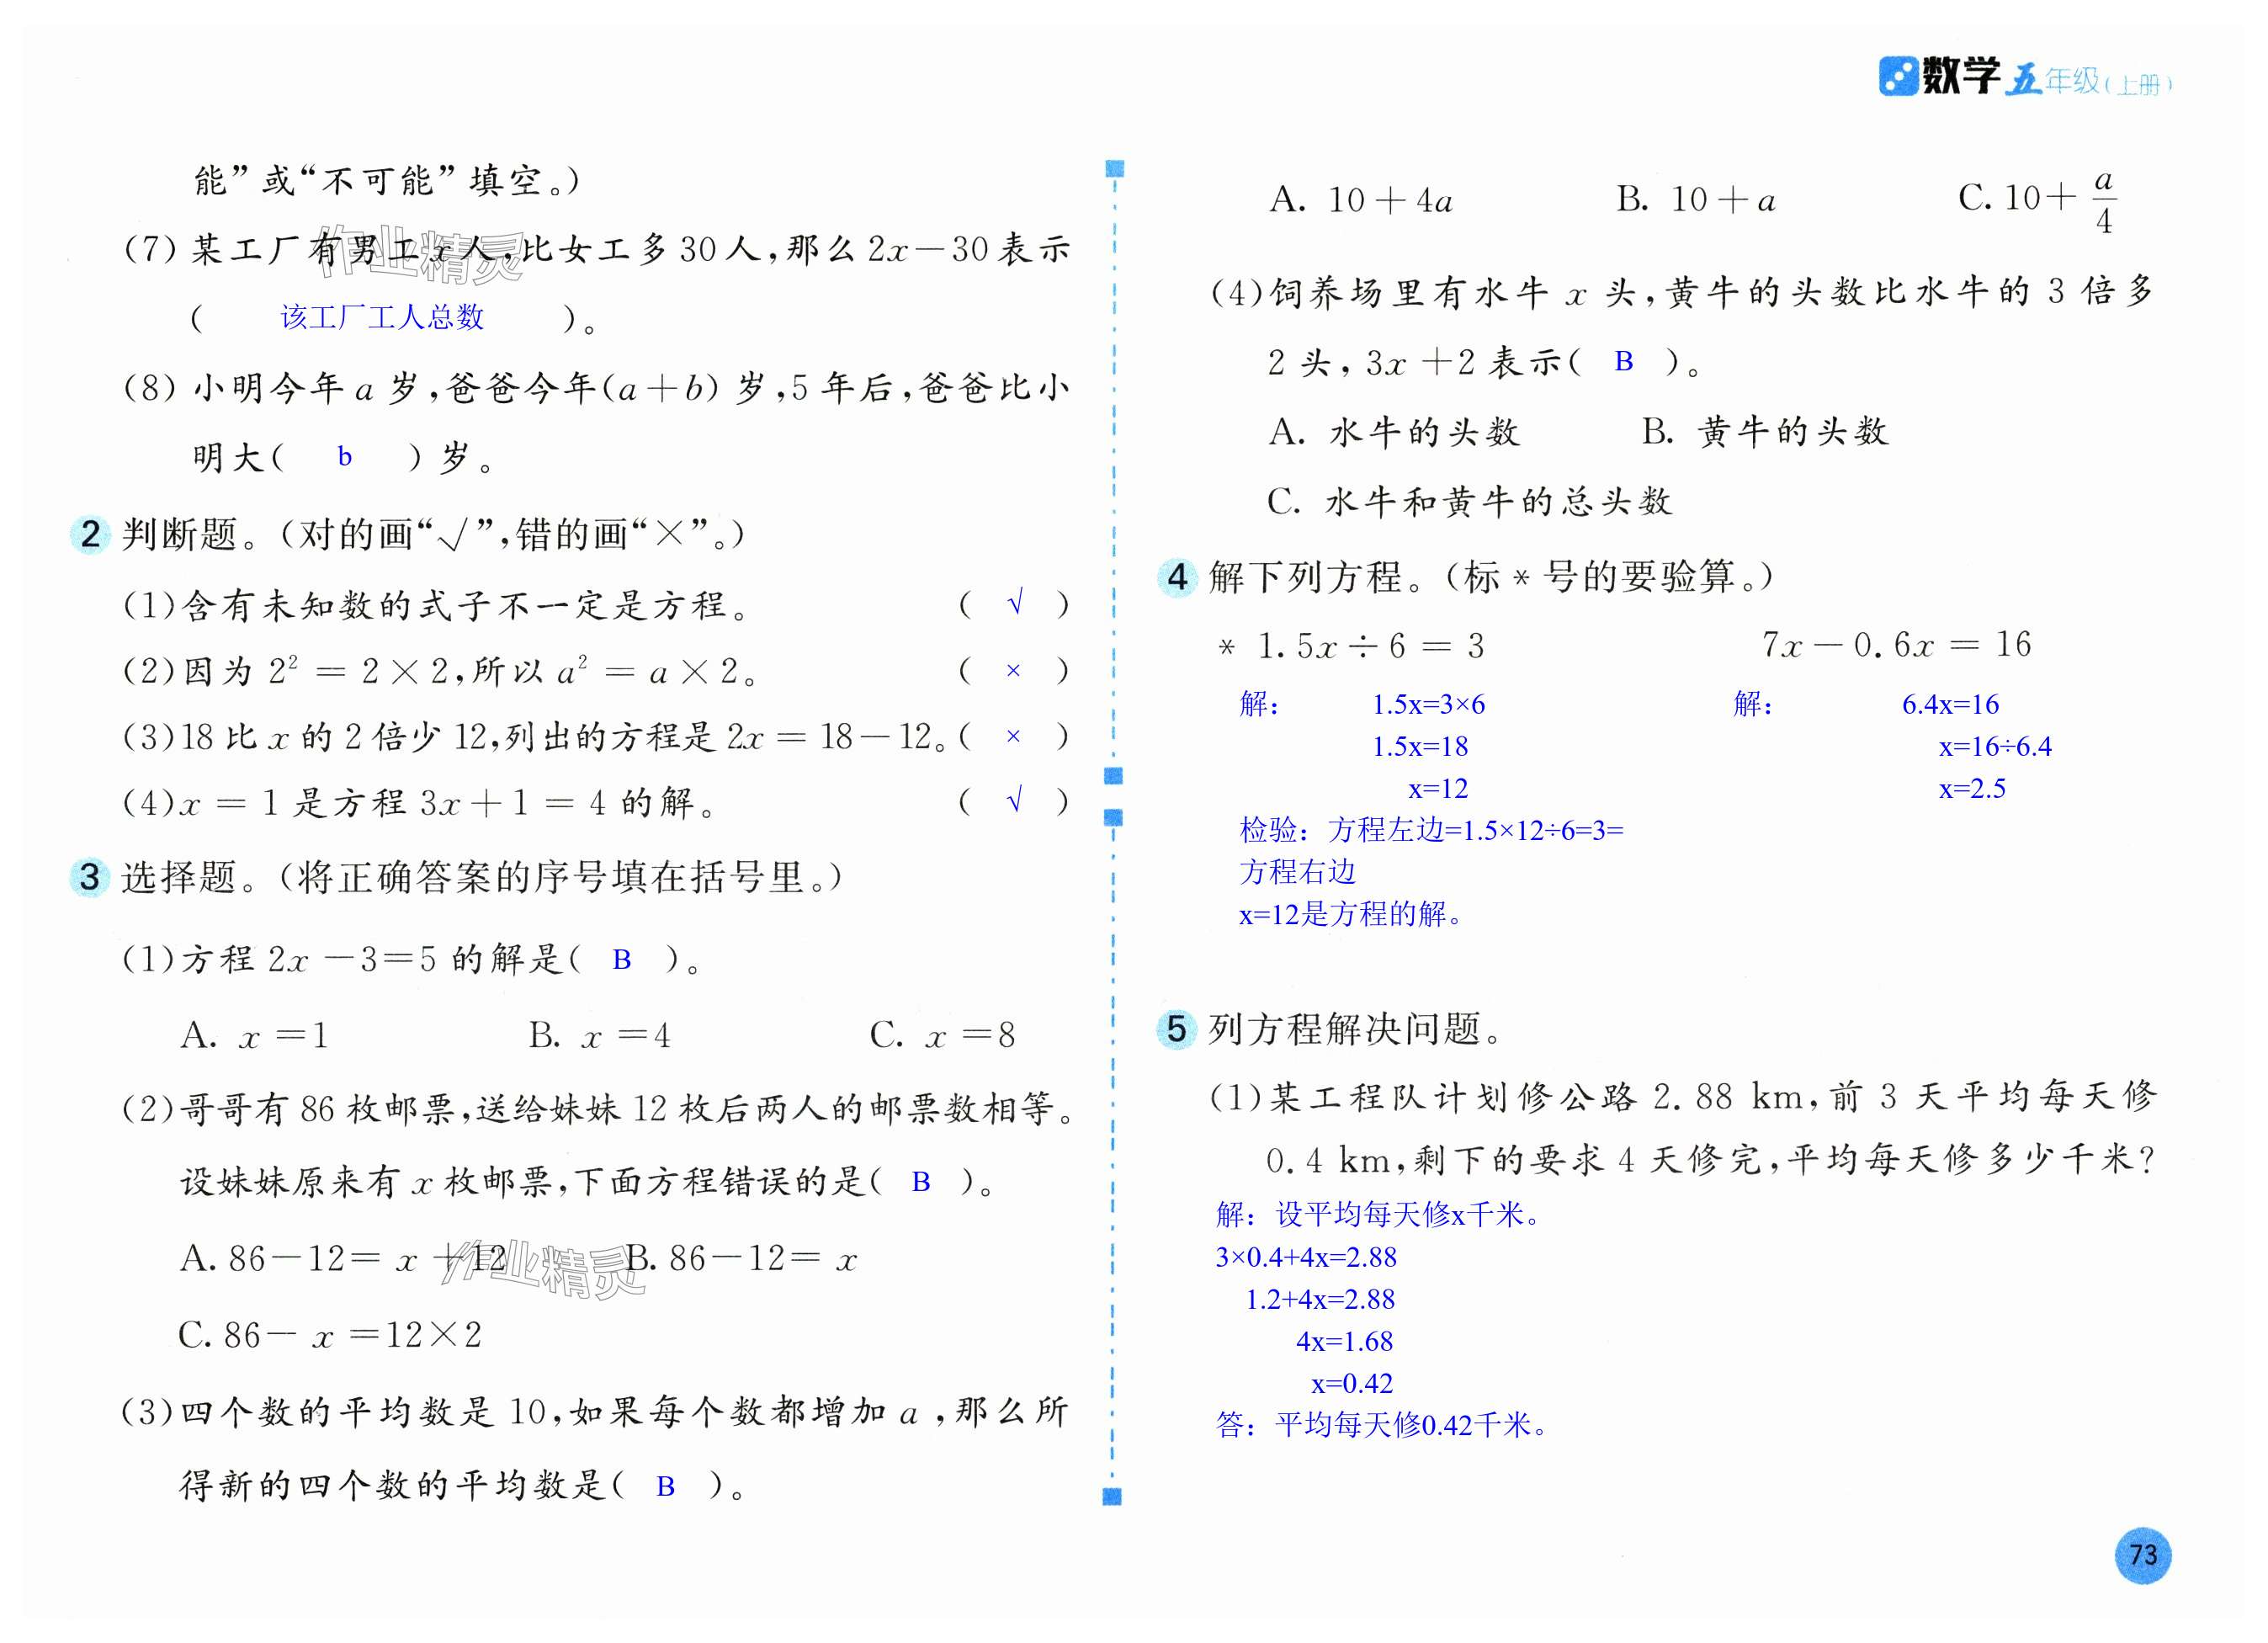Click answer B for 3x+2 表示
2268x1643 pixels.
point(1624,361)
